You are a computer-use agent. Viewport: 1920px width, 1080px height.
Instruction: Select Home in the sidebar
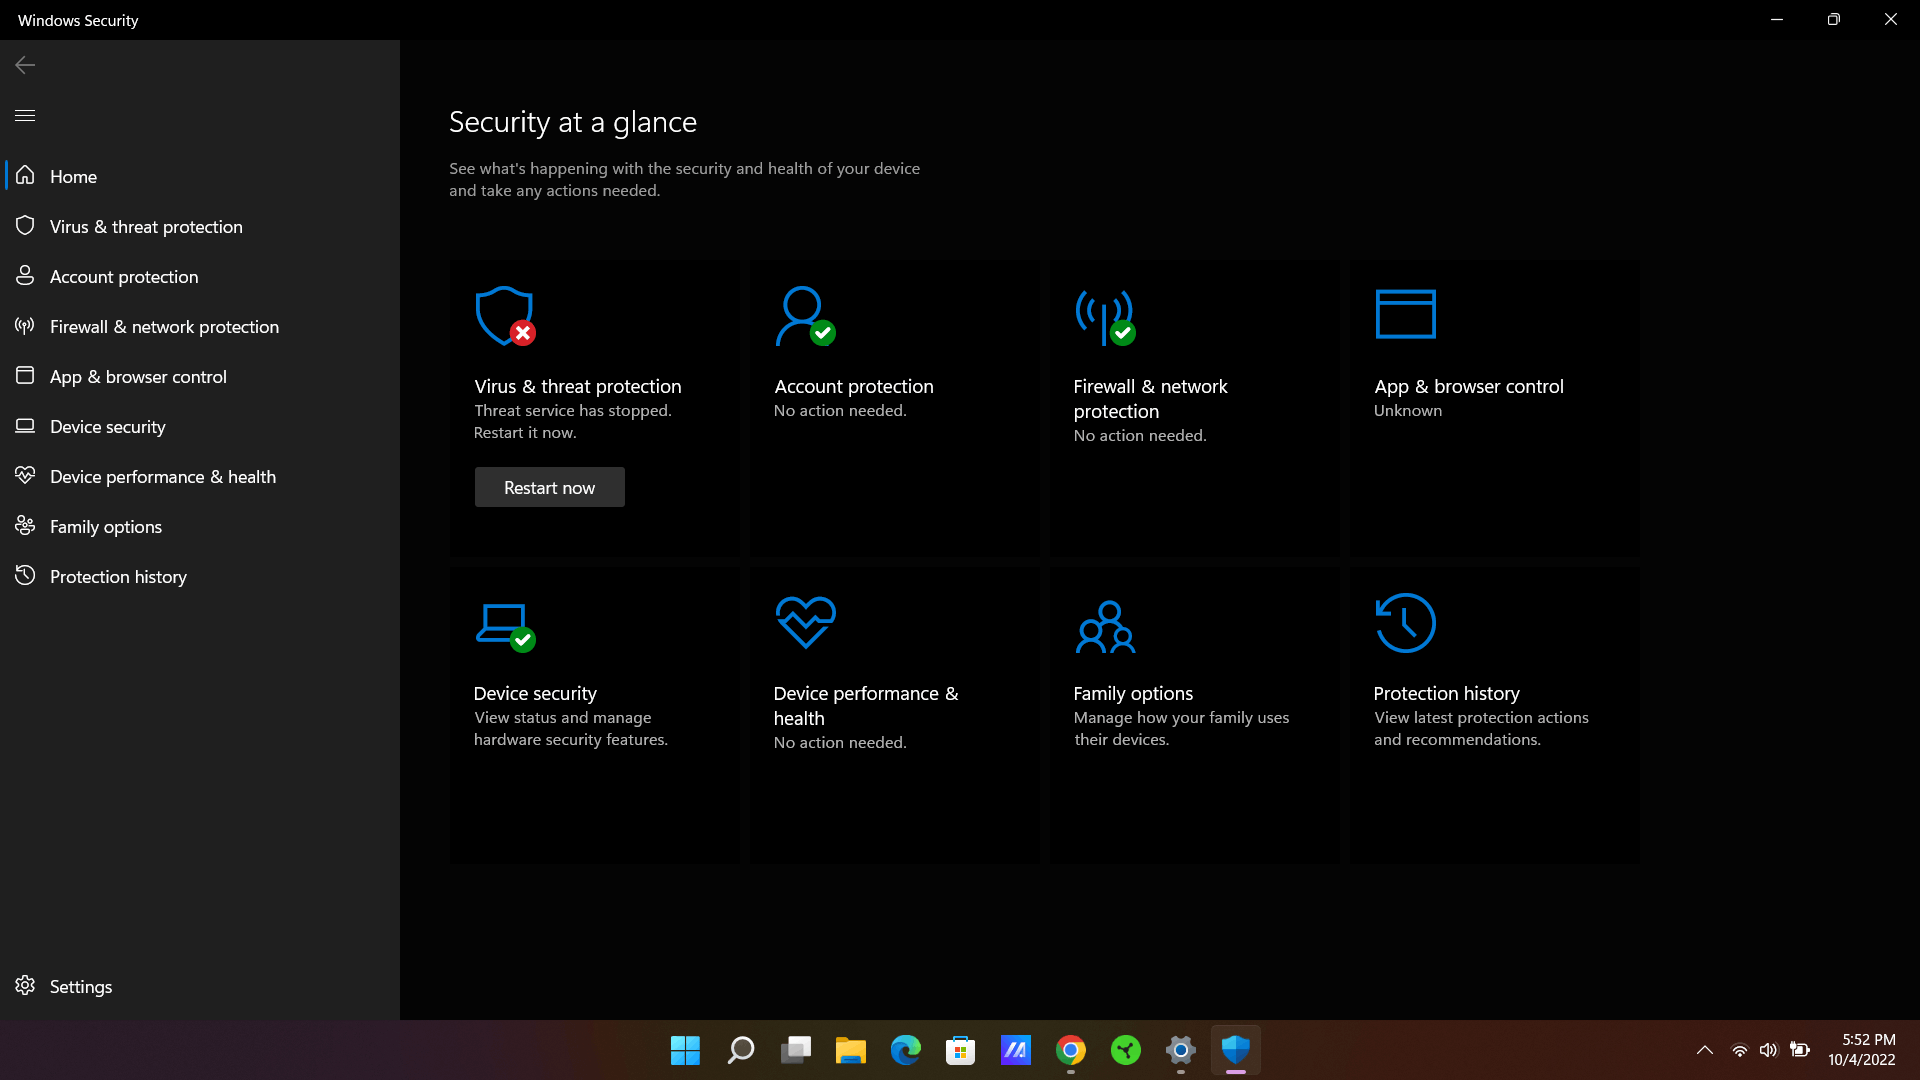point(73,176)
